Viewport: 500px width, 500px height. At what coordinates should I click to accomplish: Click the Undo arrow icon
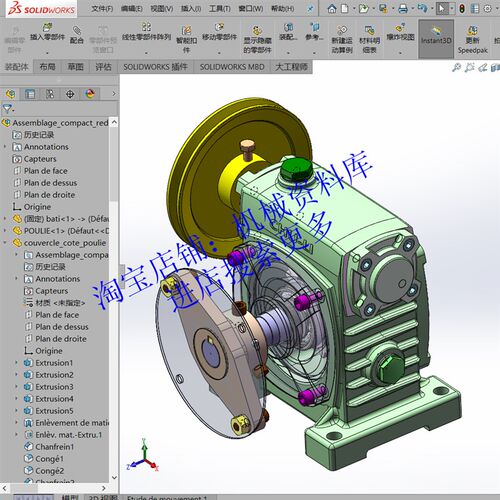pyautogui.click(x=422, y=8)
